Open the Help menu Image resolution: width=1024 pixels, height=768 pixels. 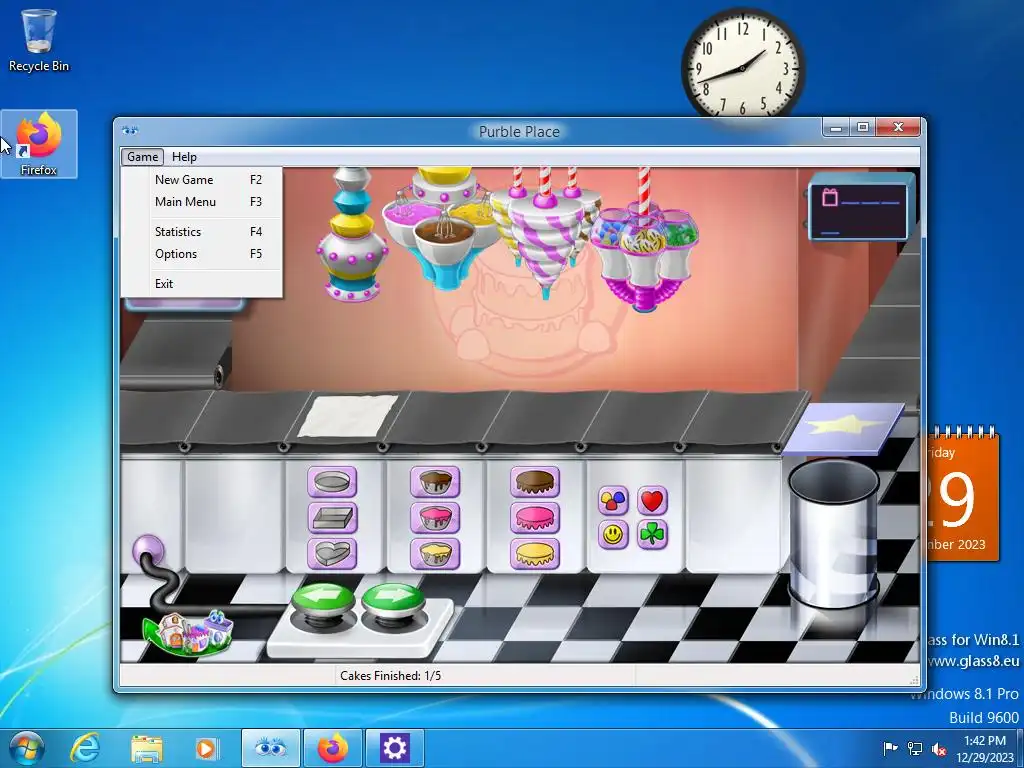pyautogui.click(x=184, y=157)
